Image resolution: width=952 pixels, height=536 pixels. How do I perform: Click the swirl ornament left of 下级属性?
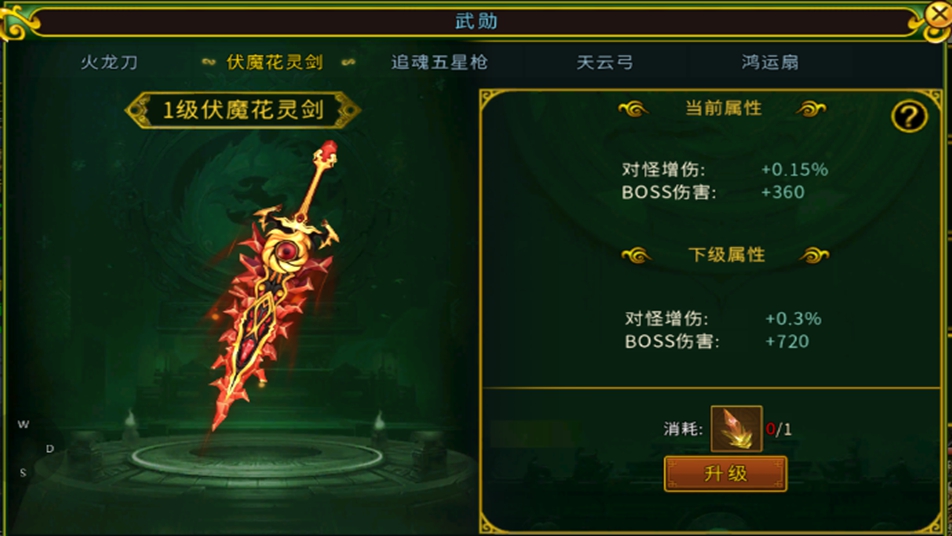pos(636,256)
